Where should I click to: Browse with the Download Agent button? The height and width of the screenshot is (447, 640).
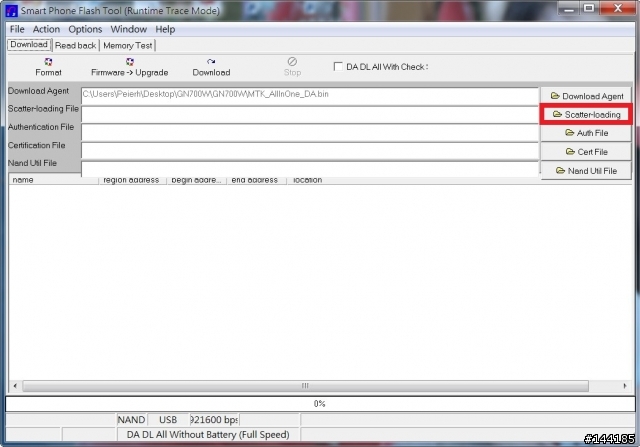click(x=586, y=96)
